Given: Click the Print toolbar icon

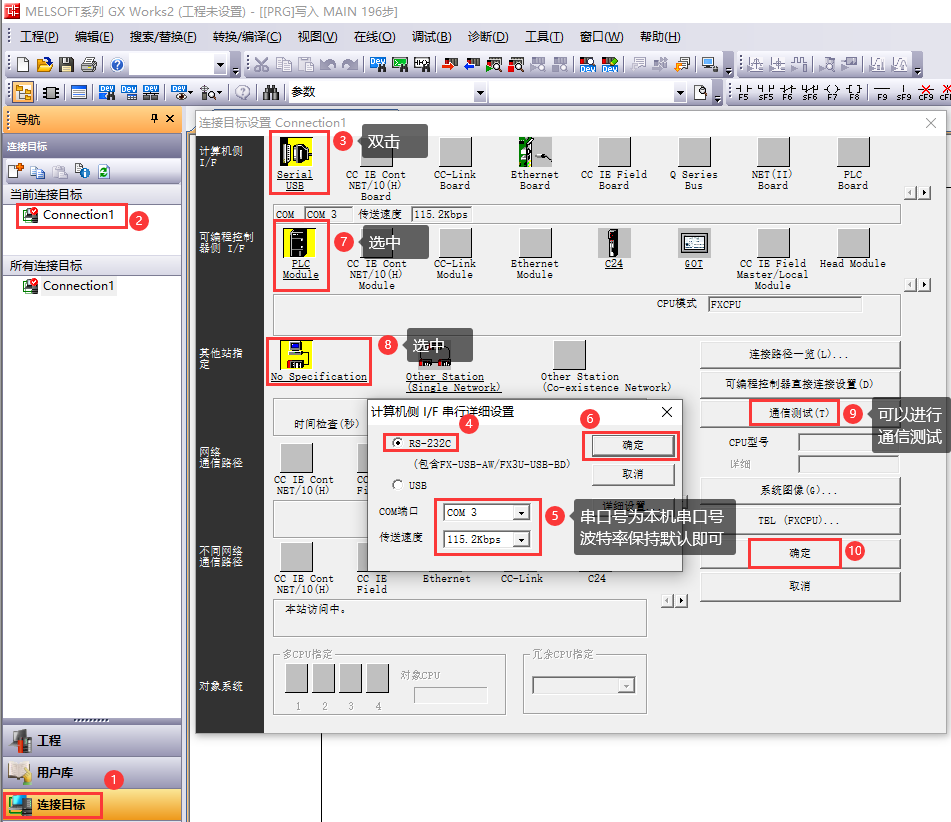Looking at the screenshot, I should [89, 64].
